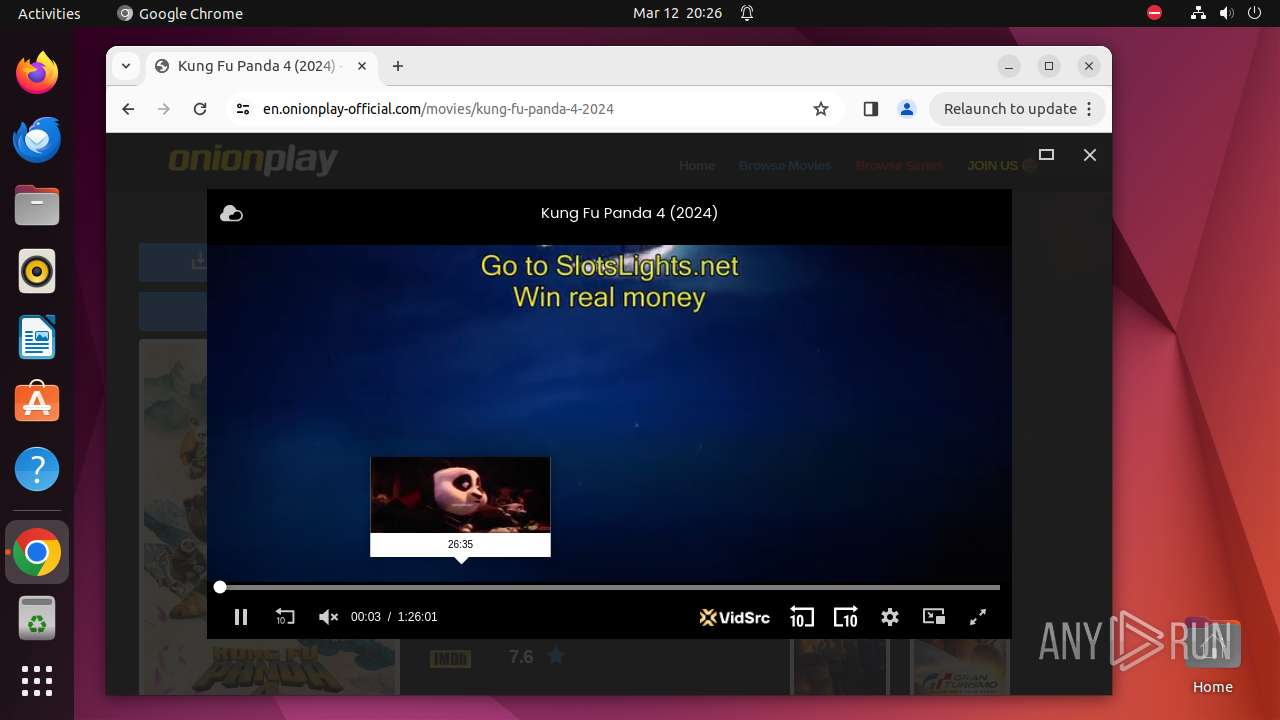Reload the Chrome page
The width and height of the screenshot is (1280, 720).
(200, 109)
